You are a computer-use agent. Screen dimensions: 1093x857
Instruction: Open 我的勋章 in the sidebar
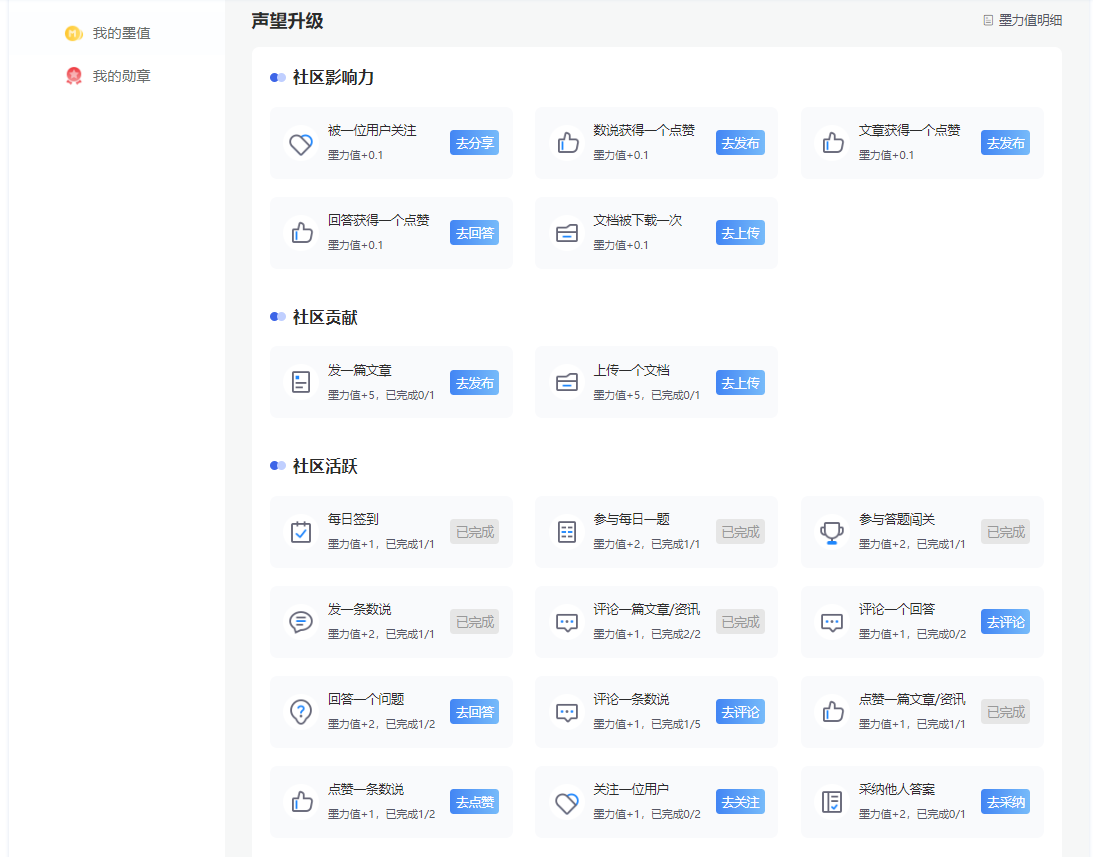point(120,76)
